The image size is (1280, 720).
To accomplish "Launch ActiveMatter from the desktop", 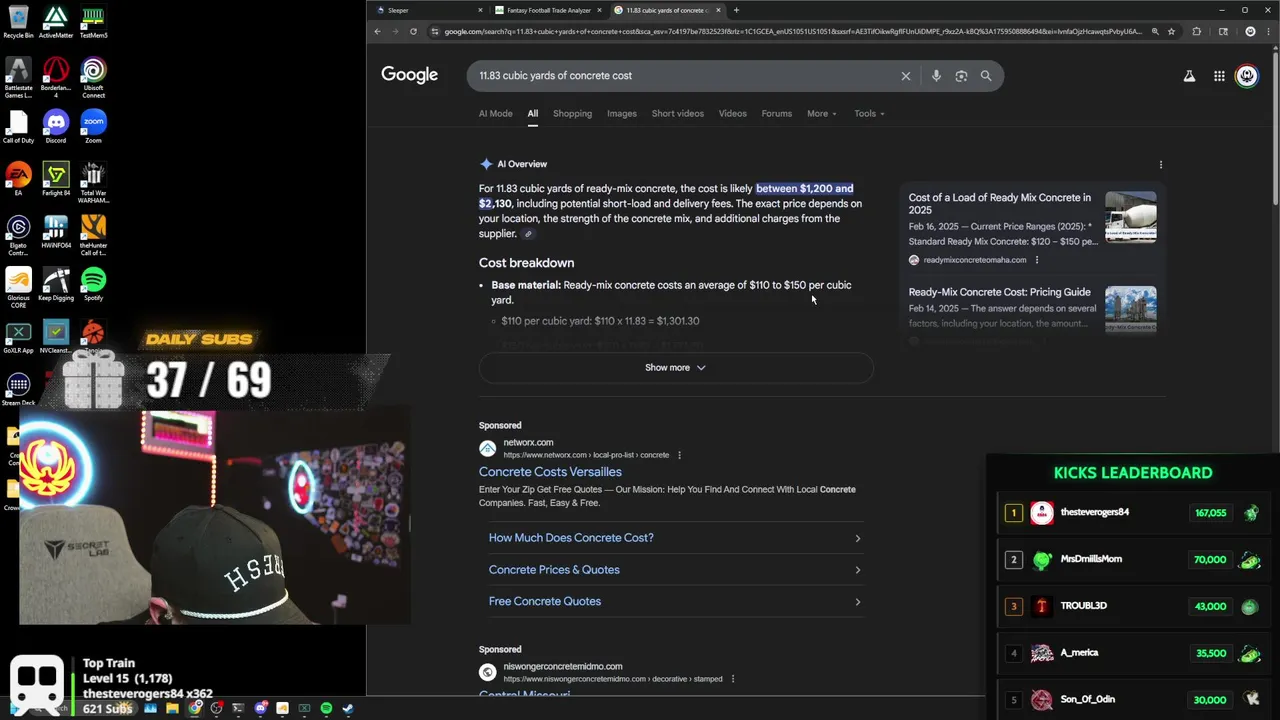I will (x=56, y=21).
